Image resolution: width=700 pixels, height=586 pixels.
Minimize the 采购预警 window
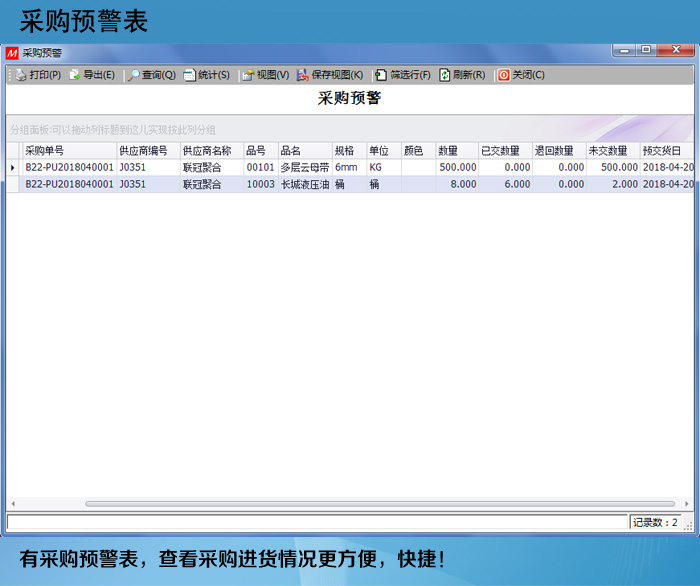point(625,50)
